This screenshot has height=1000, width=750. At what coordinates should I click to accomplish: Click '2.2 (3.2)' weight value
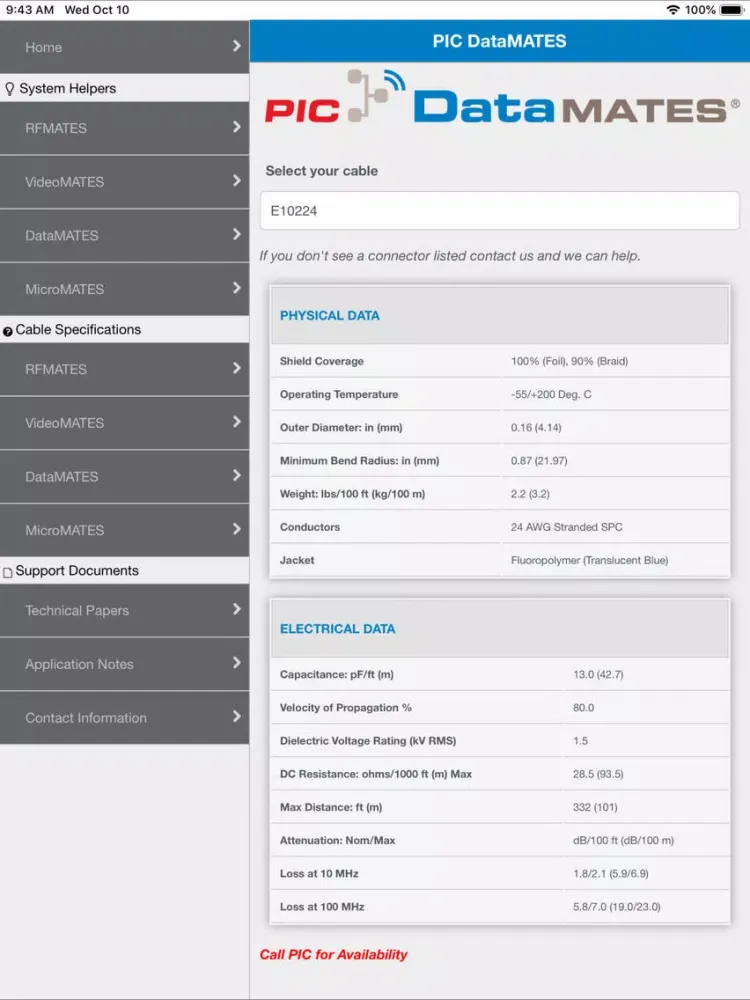(530, 494)
